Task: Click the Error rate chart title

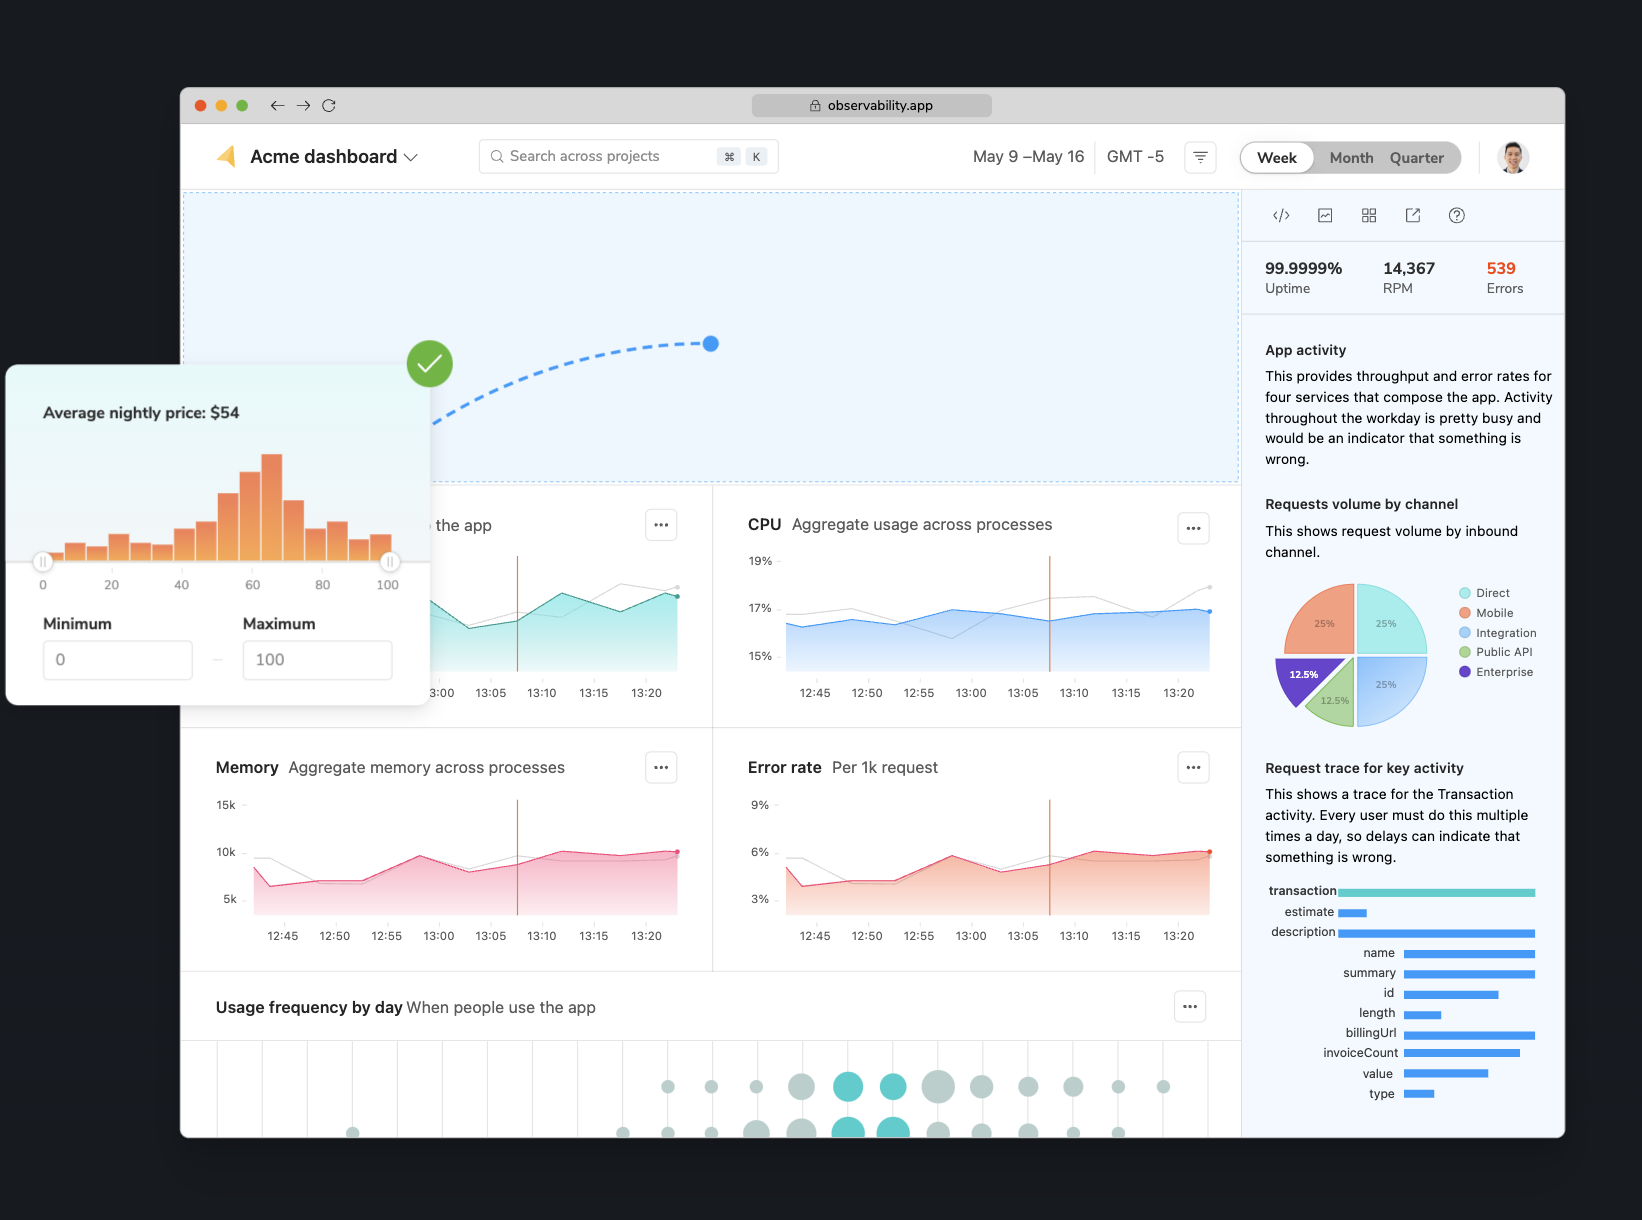Action: pos(784,767)
